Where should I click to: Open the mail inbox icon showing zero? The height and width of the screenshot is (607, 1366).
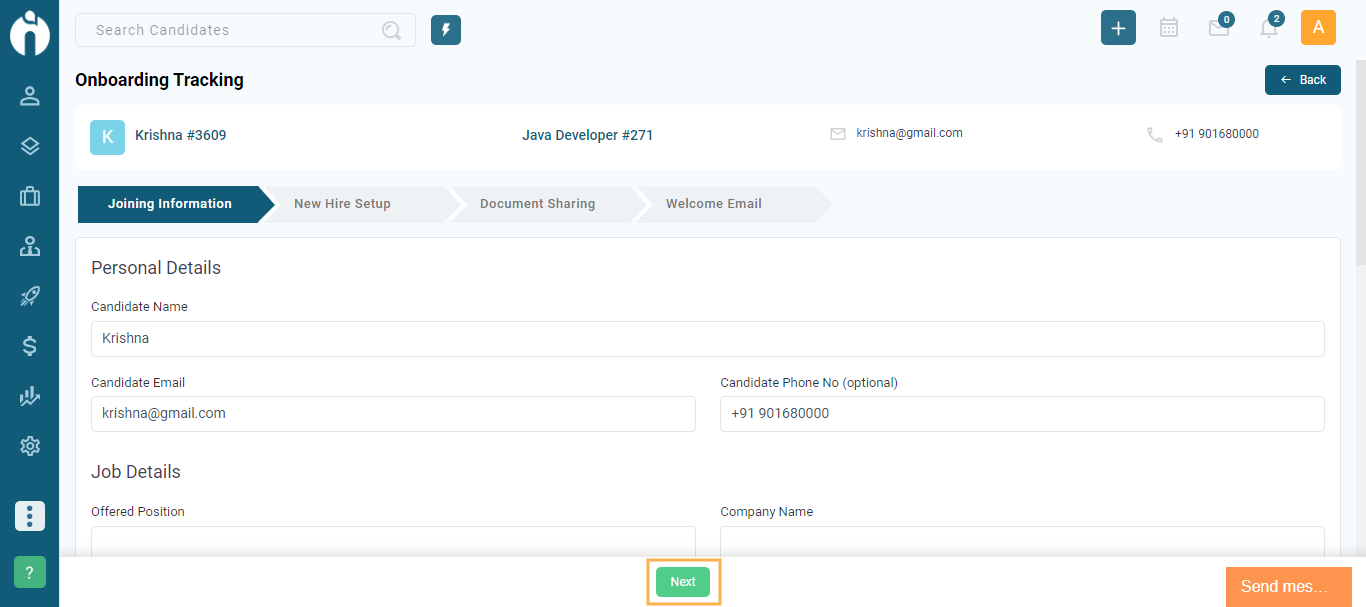pyautogui.click(x=1218, y=28)
